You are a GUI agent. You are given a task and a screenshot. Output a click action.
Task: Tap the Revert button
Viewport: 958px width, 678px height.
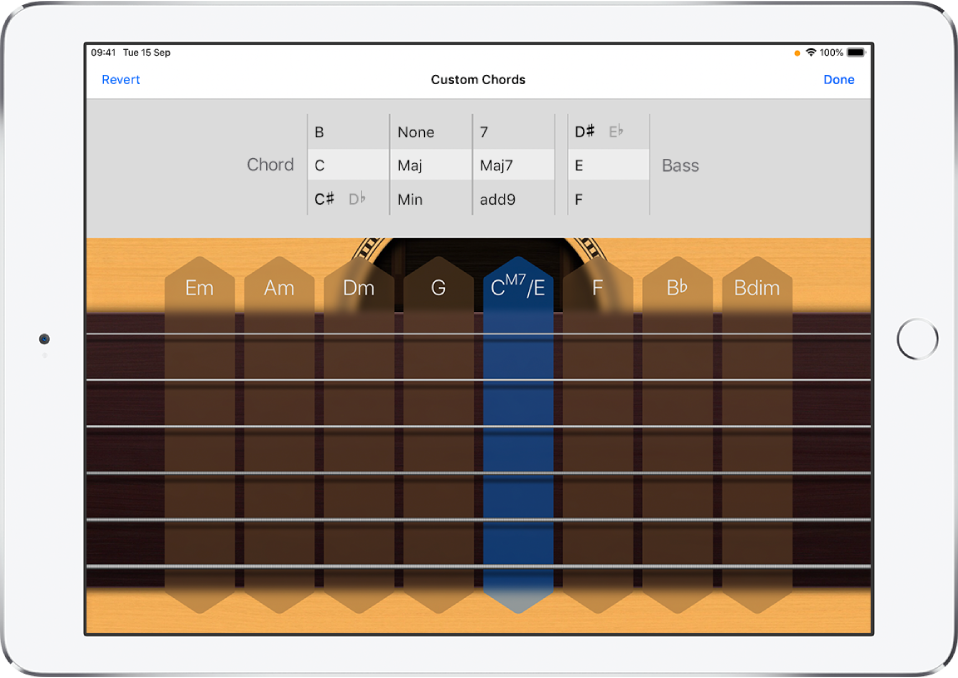click(120, 79)
